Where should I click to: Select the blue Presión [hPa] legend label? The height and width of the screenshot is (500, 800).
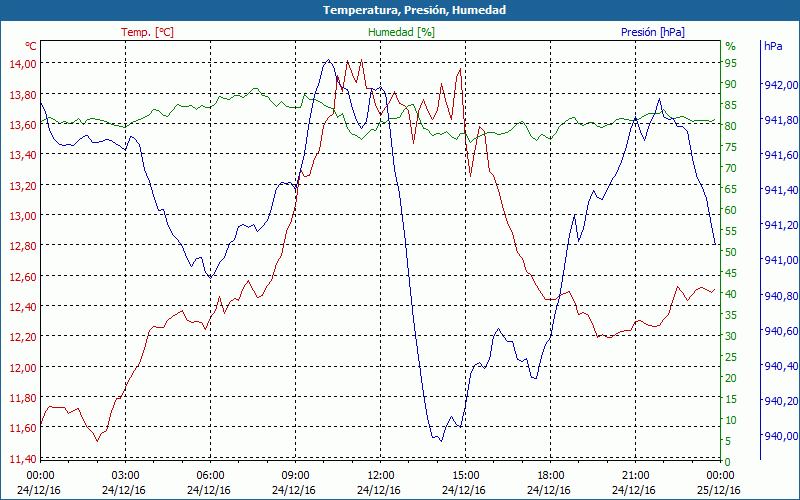[653, 32]
